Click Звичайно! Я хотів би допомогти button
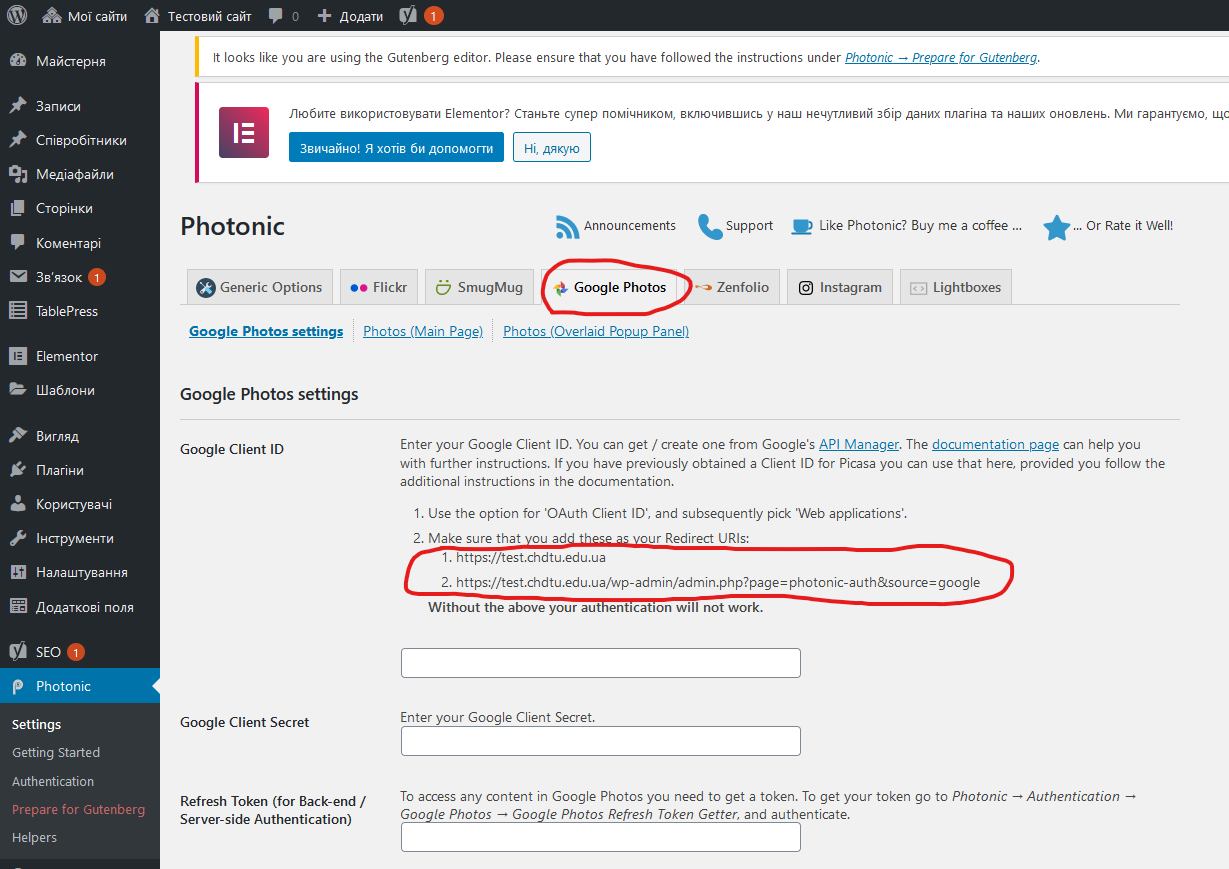 pos(396,148)
